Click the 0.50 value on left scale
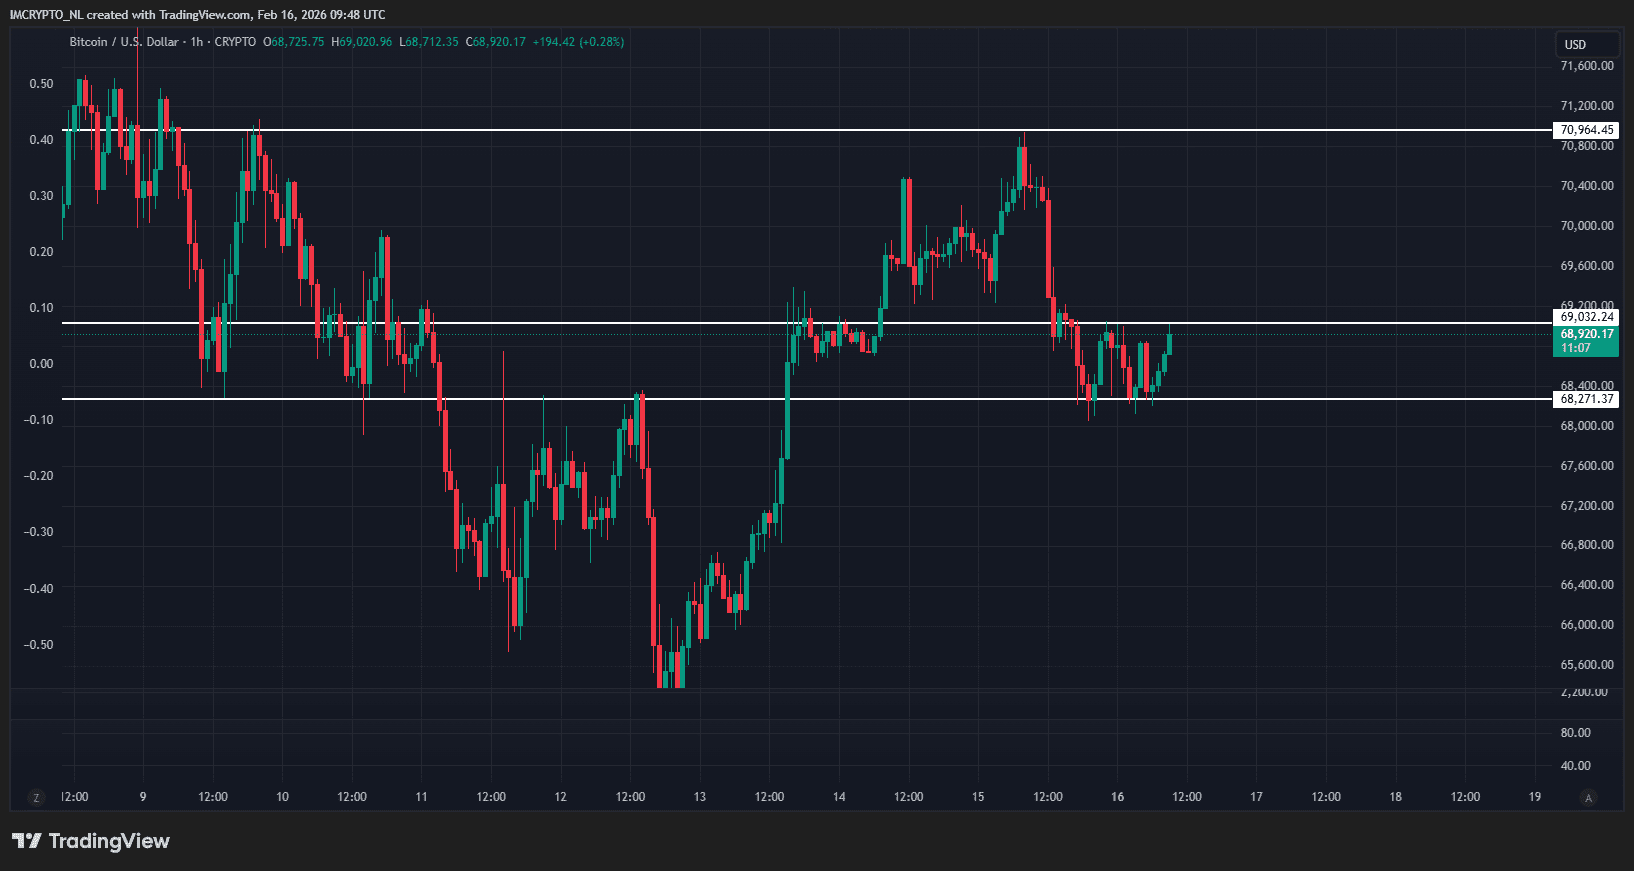 click(x=41, y=84)
